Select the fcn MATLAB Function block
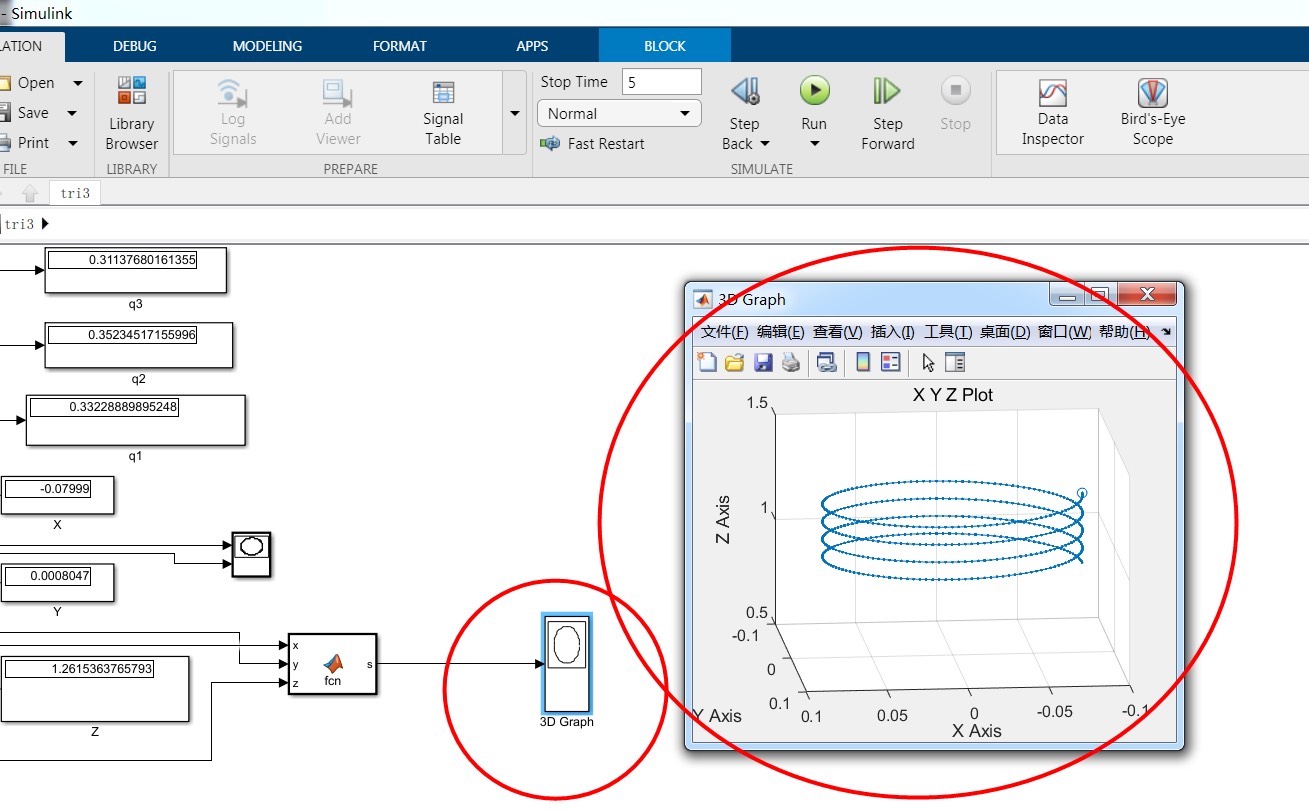The image size is (1309, 811). [332, 664]
